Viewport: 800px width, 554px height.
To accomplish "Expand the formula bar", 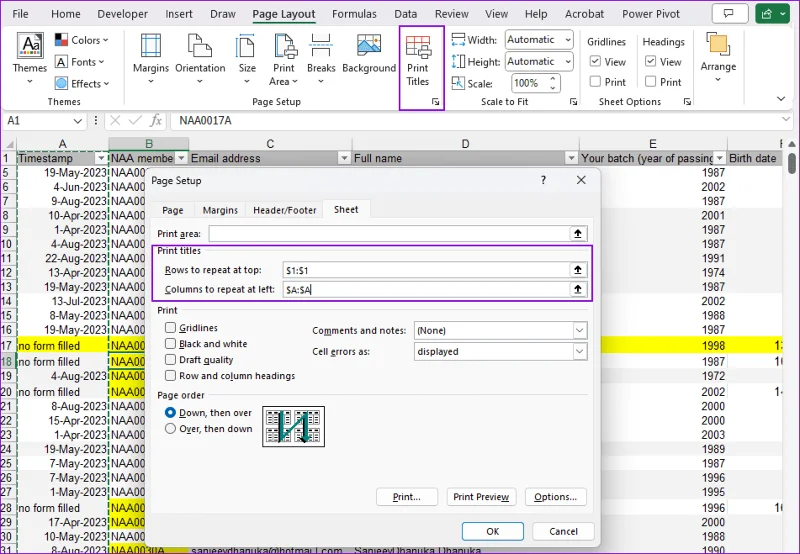I will pyautogui.click(x=786, y=119).
